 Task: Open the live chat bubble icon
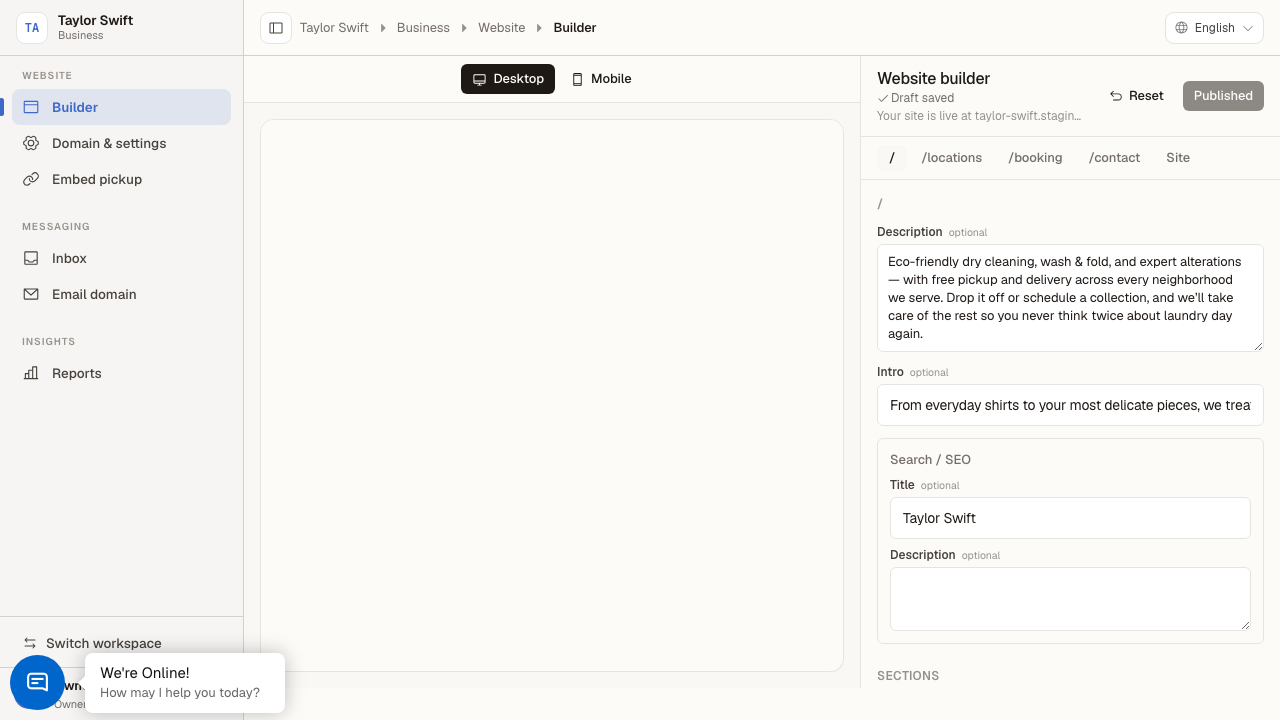coord(38,682)
